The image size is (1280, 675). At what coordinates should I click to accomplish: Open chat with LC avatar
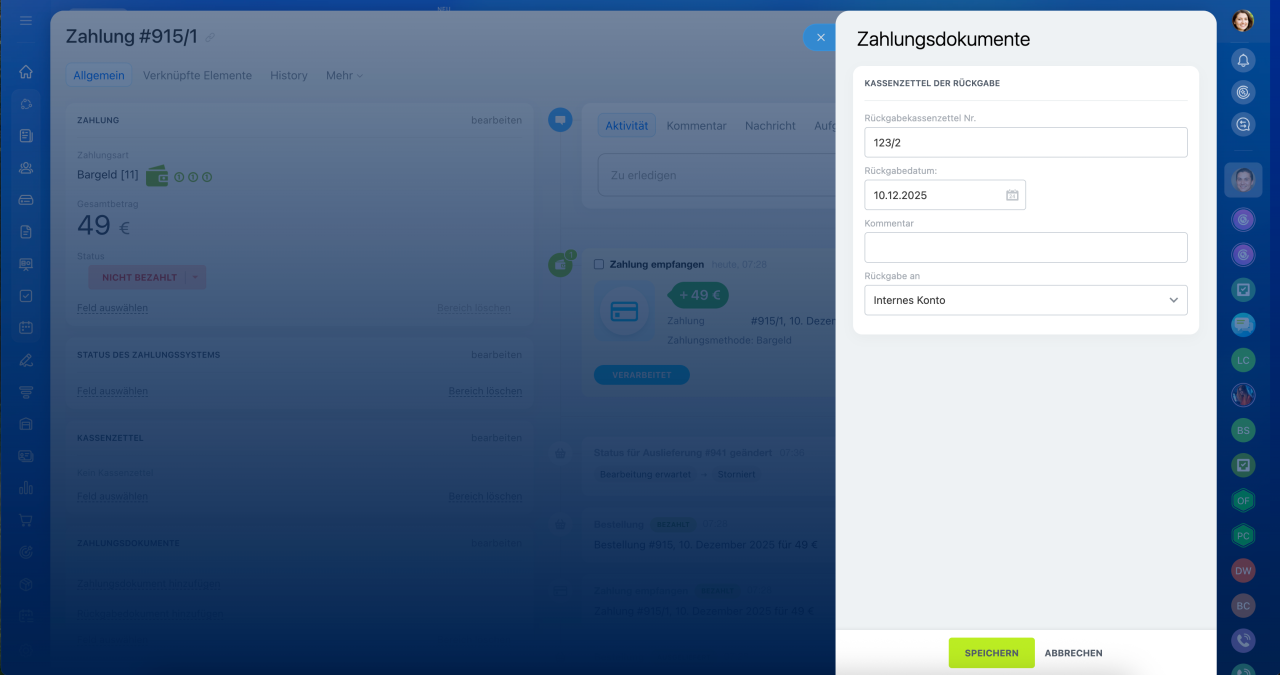(x=1243, y=360)
